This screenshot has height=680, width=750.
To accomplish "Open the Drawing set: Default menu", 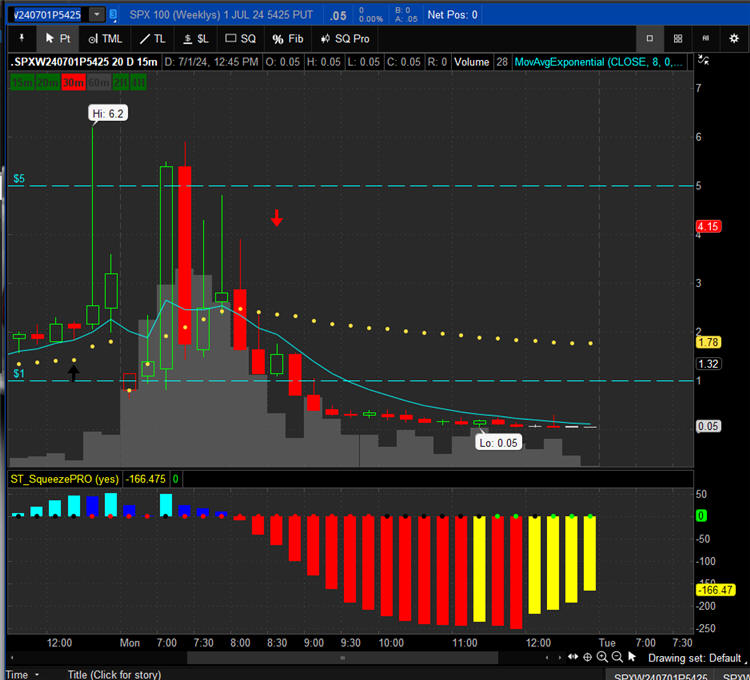I will [694, 658].
